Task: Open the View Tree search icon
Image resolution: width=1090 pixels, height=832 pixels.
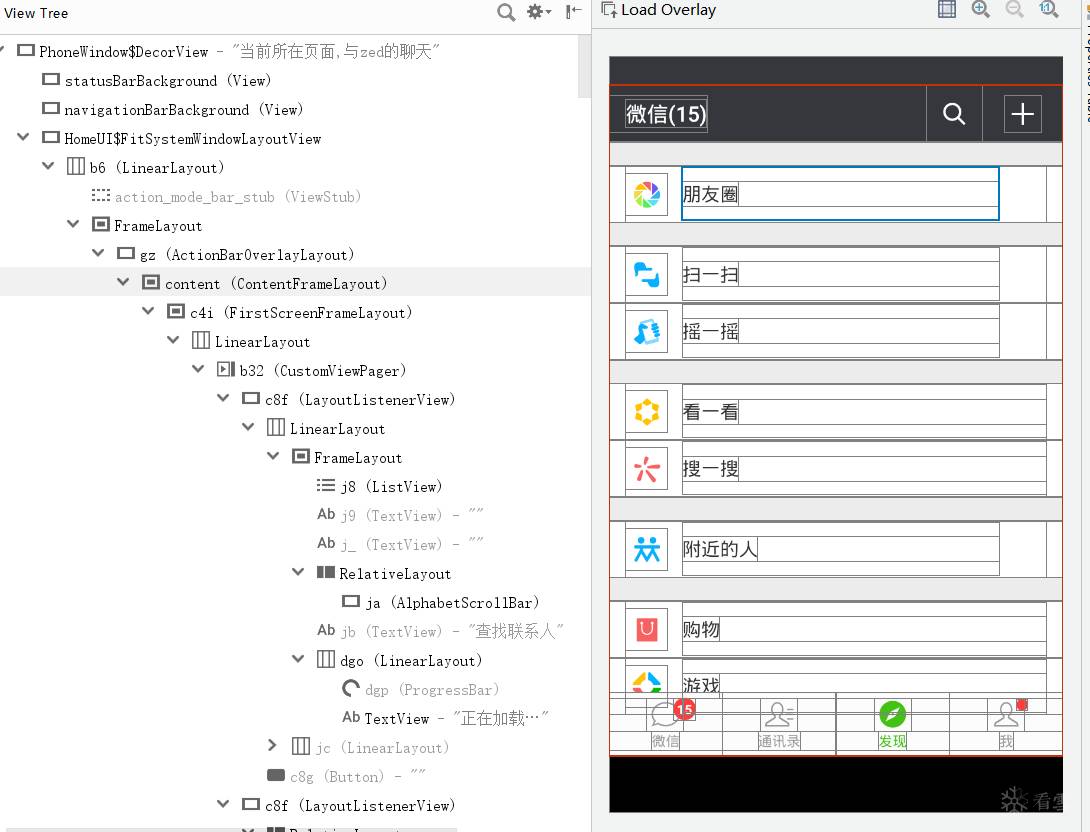Action: click(506, 12)
